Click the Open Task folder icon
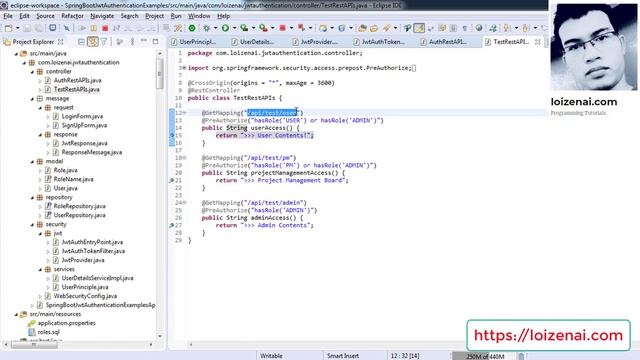 click(x=373, y=28)
